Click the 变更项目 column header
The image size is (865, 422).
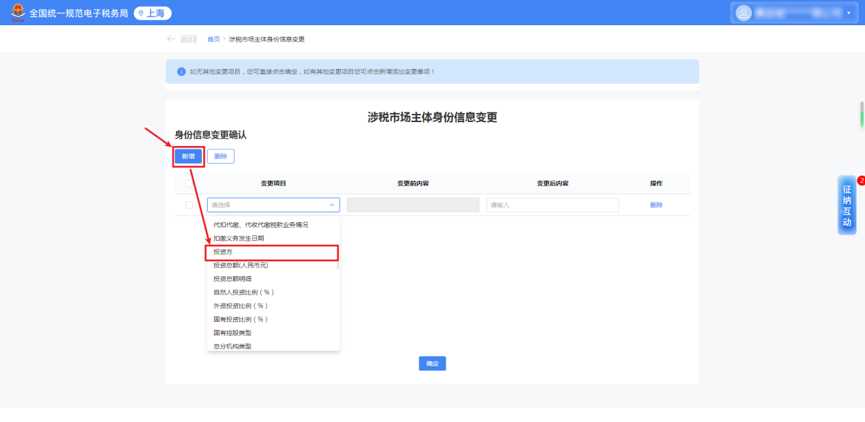(x=273, y=183)
